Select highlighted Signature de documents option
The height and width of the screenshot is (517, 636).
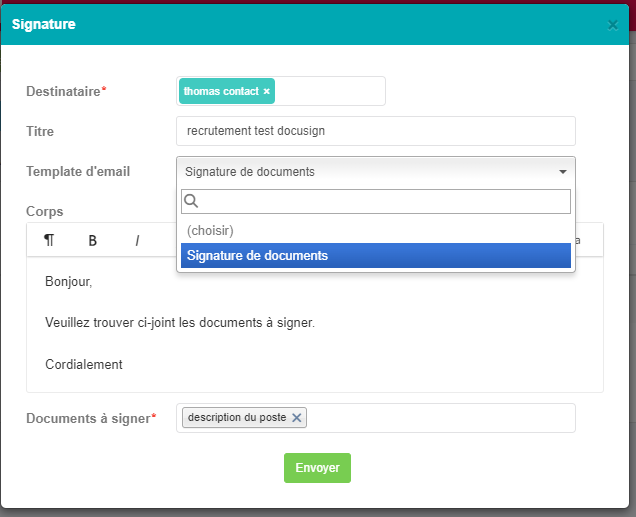point(376,255)
